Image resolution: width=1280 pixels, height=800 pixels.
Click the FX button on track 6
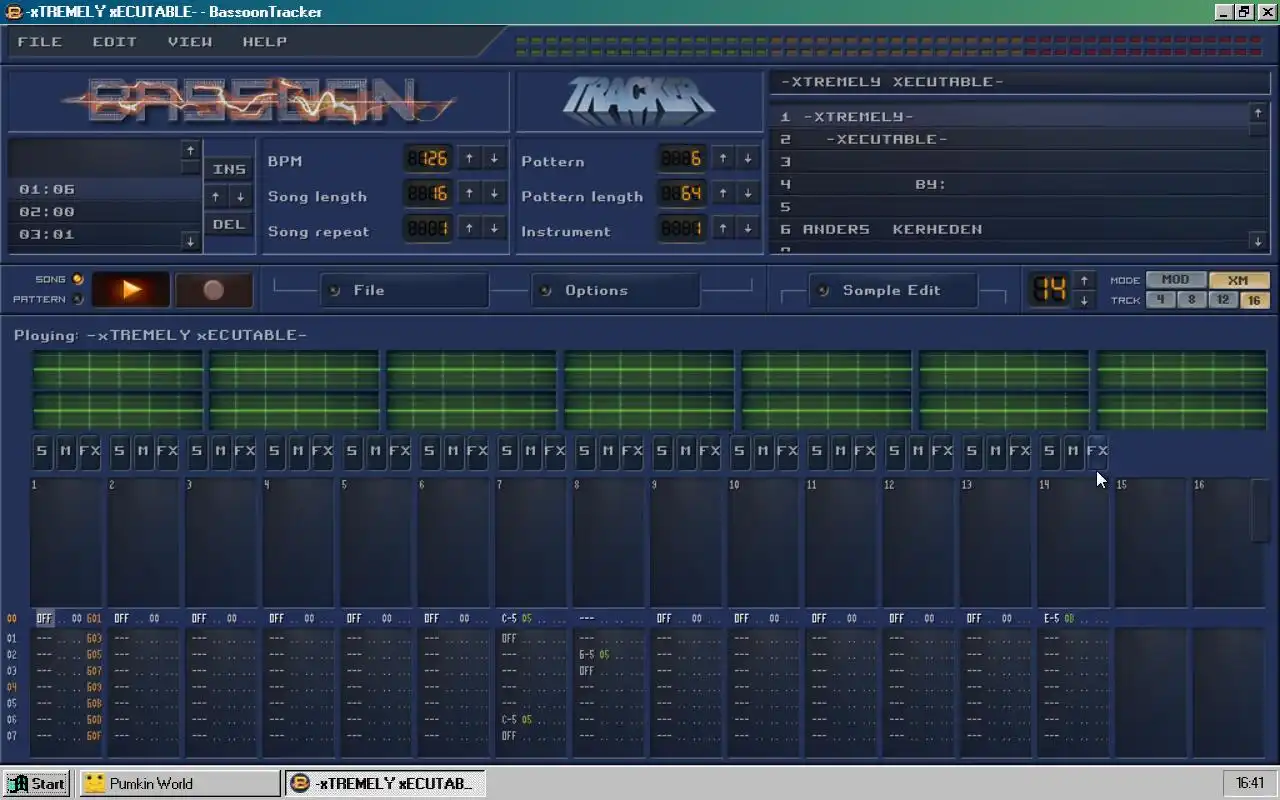click(x=477, y=451)
